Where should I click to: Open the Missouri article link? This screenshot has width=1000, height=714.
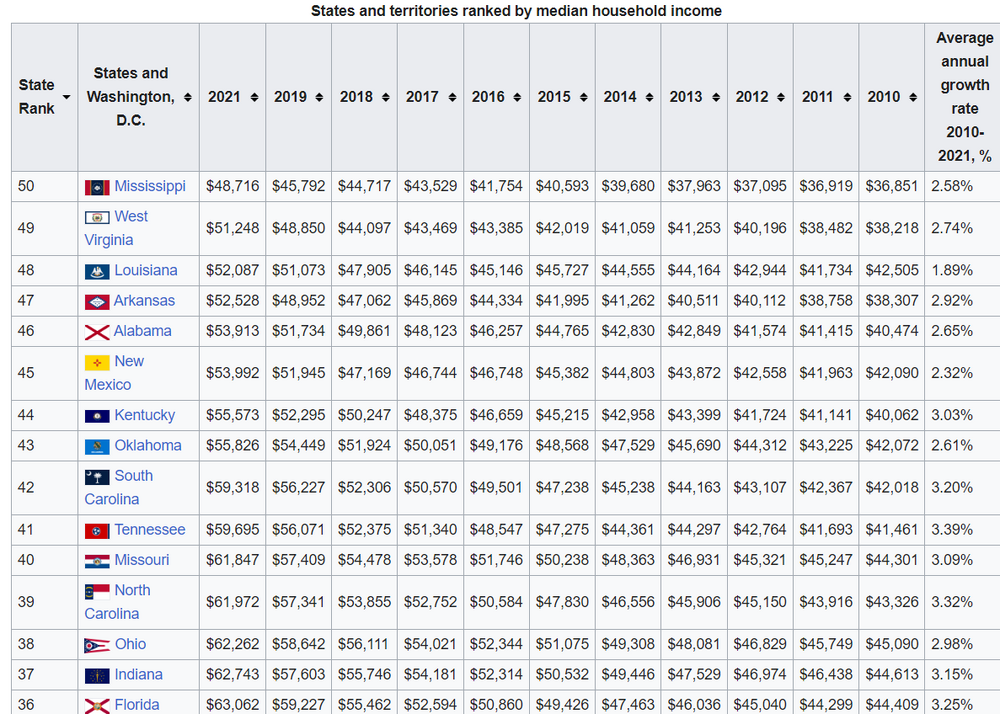pos(141,560)
